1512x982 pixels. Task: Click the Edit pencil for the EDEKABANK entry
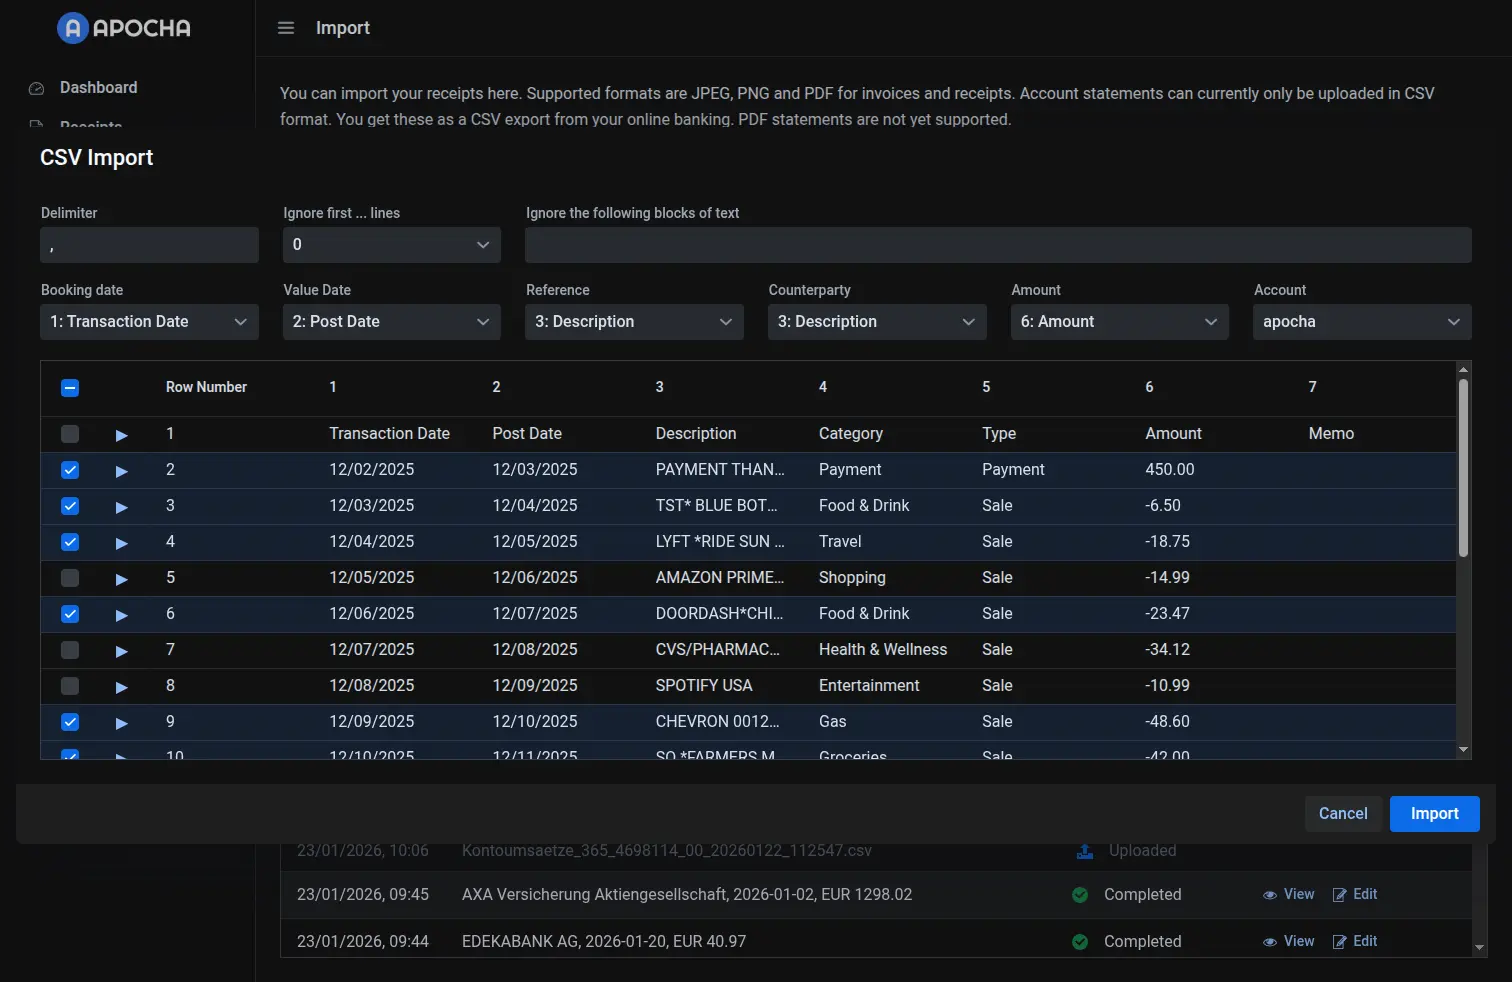[1339, 941]
